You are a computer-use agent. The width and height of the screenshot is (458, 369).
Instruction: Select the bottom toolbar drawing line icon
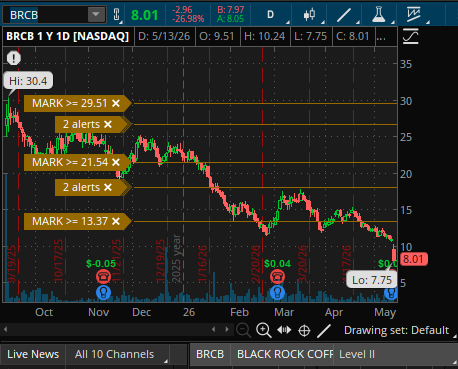click(x=324, y=331)
